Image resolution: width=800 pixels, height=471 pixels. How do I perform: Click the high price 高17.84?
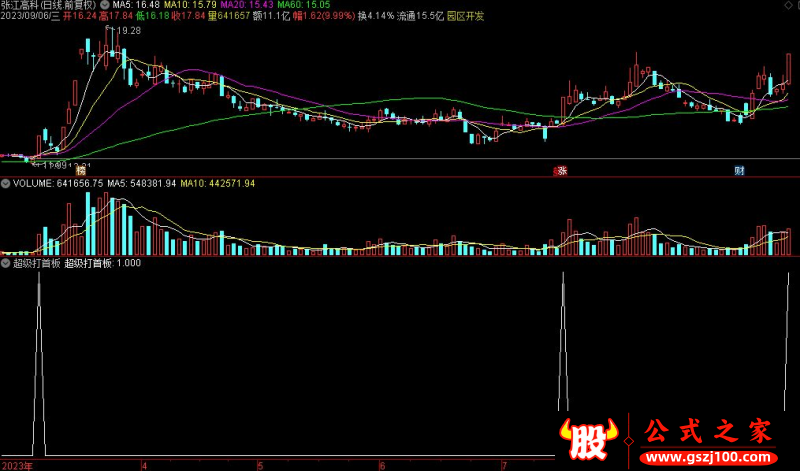[x=116, y=16]
